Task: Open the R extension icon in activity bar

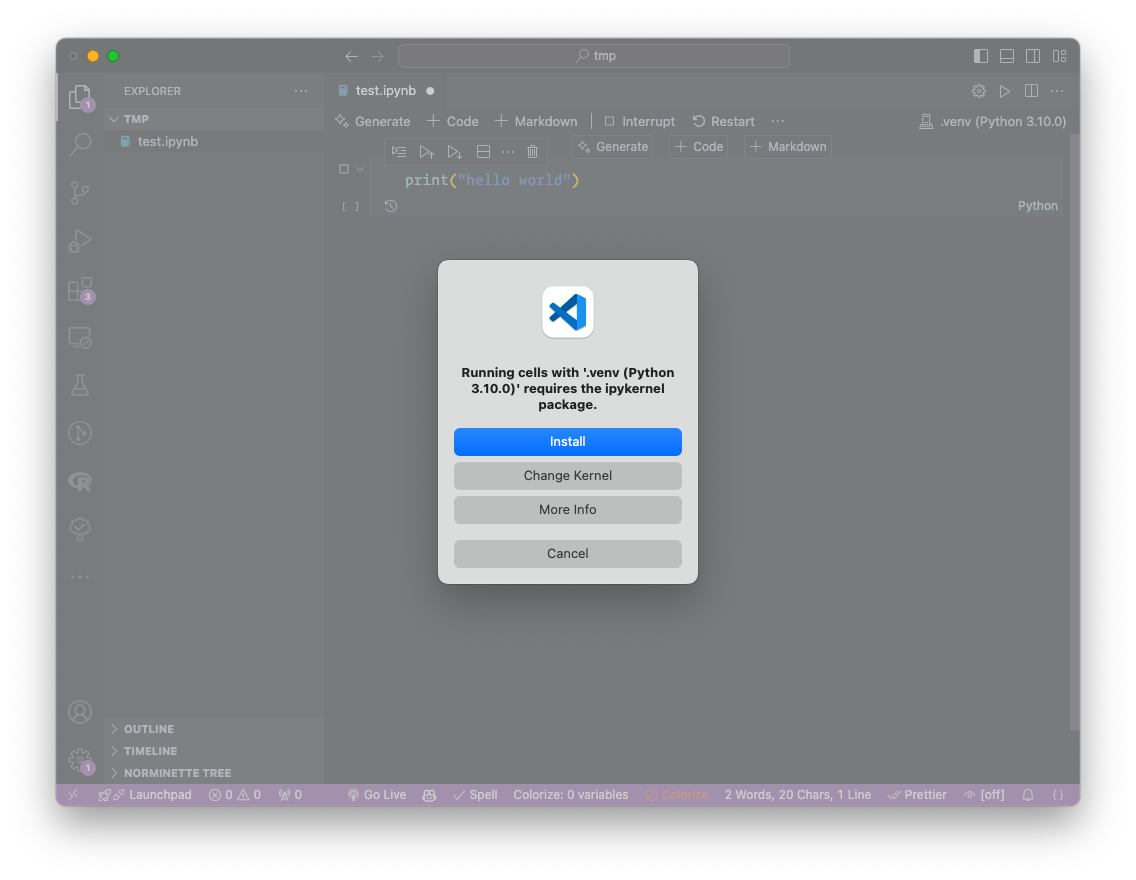Action: (80, 481)
